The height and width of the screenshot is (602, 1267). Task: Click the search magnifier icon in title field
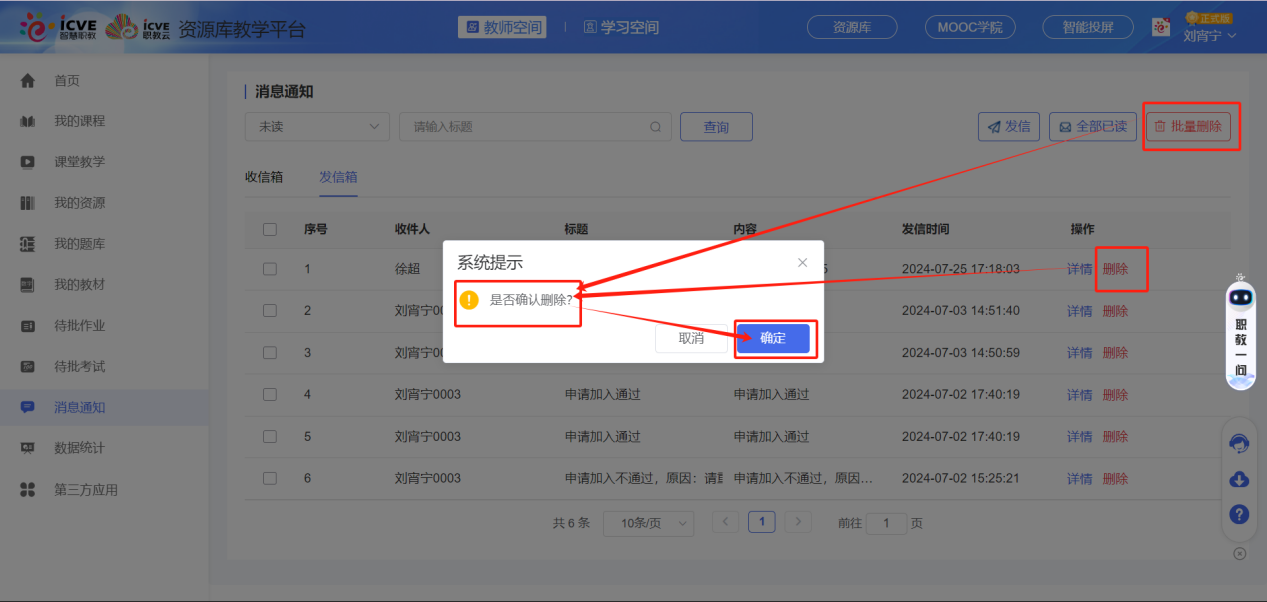[656, 127]
